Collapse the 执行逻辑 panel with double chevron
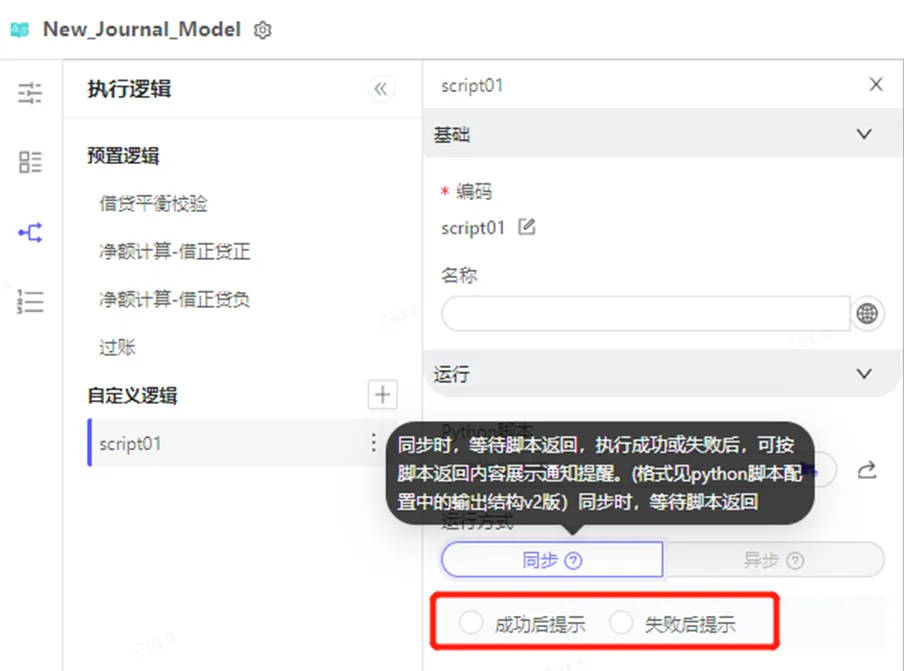This screenshot has height=671, width=904. click(x=380, y=89)
